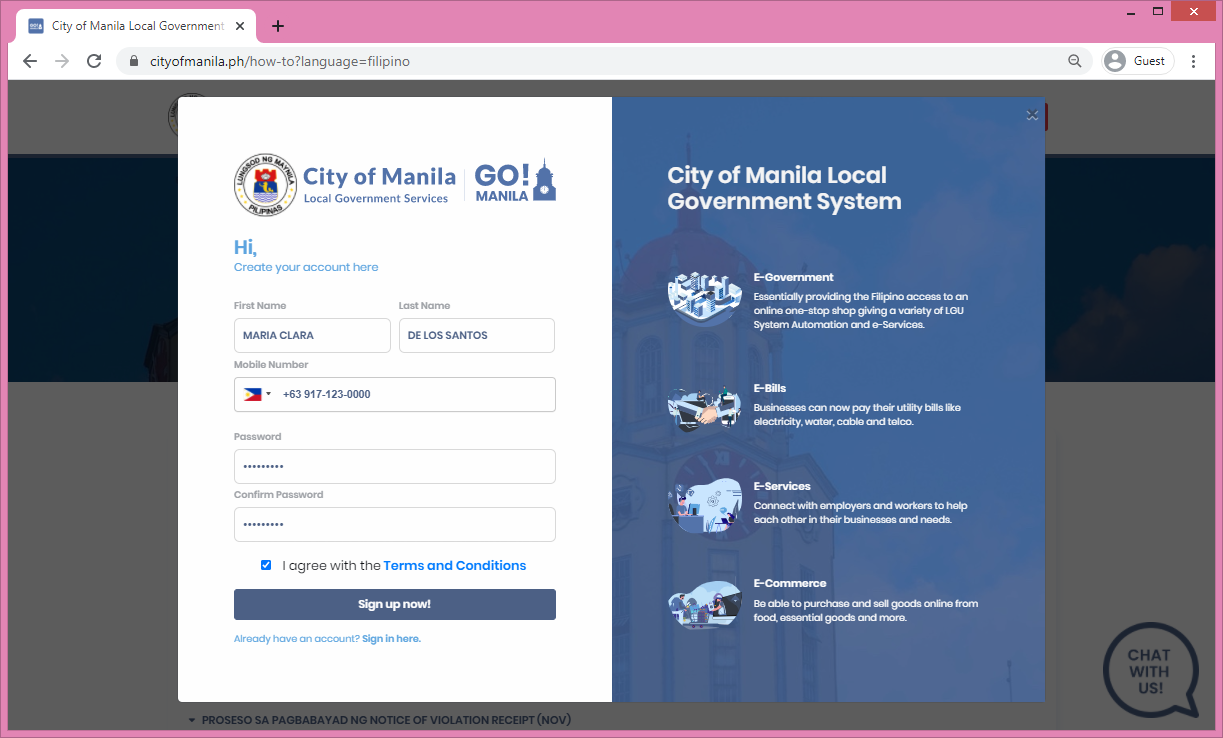Click the City of Manila Local Government System title
The width and height of the screenshot is (1223, 738).
point(785,188)
